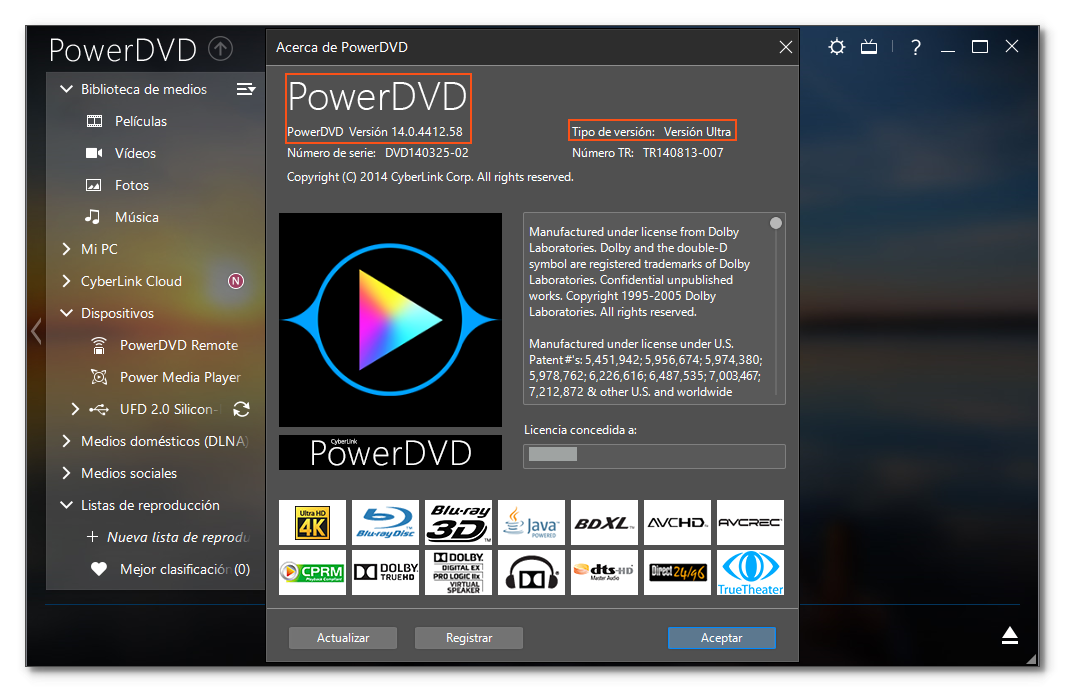This screenshot has width=1065, height=692.
Task: Click the Música note icon
Action: [x=92, y=217]
